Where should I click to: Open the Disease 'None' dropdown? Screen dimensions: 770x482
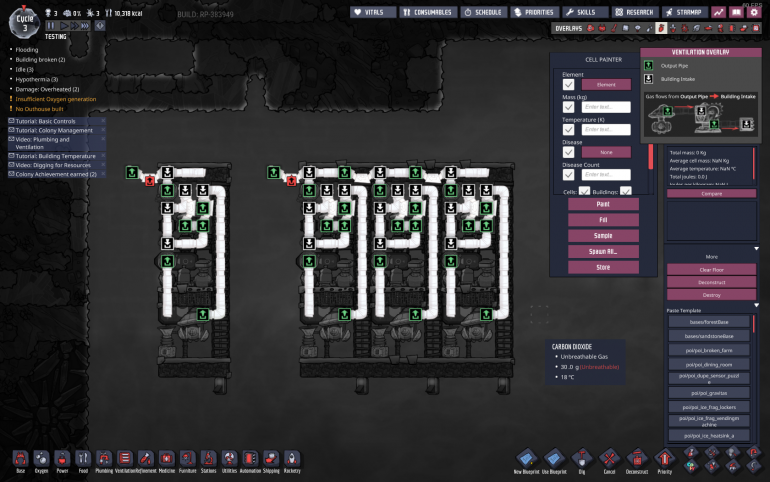606,152
